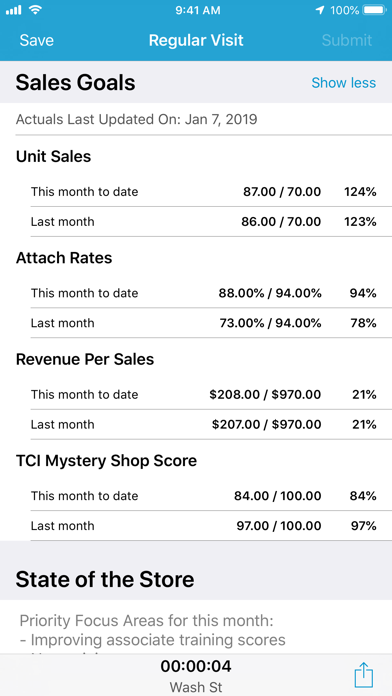Image resolution: width=392 pixels, height=696 pixels.
Task: Select the Regular Visit title
Action: [x=196, y=40]
